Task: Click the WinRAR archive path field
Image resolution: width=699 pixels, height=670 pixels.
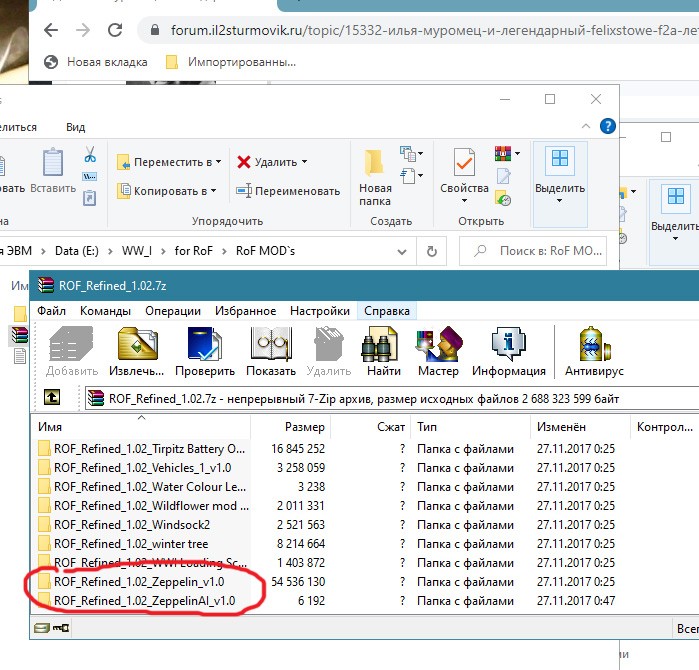Action: 392,398
